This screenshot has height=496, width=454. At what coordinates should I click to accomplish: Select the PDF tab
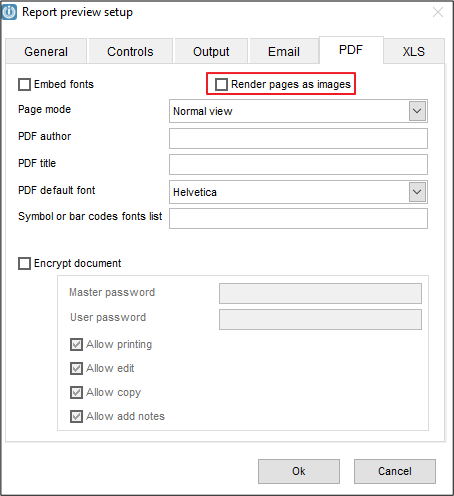click(351, 50)
